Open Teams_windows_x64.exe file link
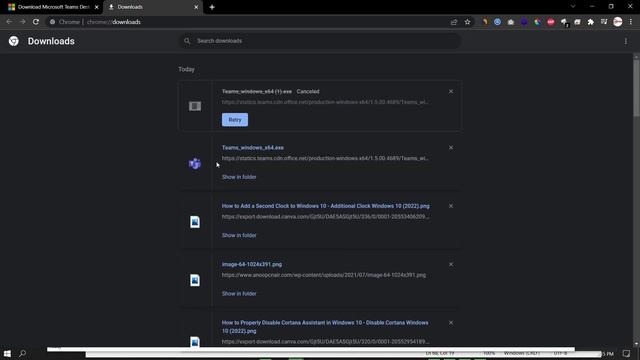Viewport: 640px width, 360px height. pyautogui.click(x=253, y=148)
